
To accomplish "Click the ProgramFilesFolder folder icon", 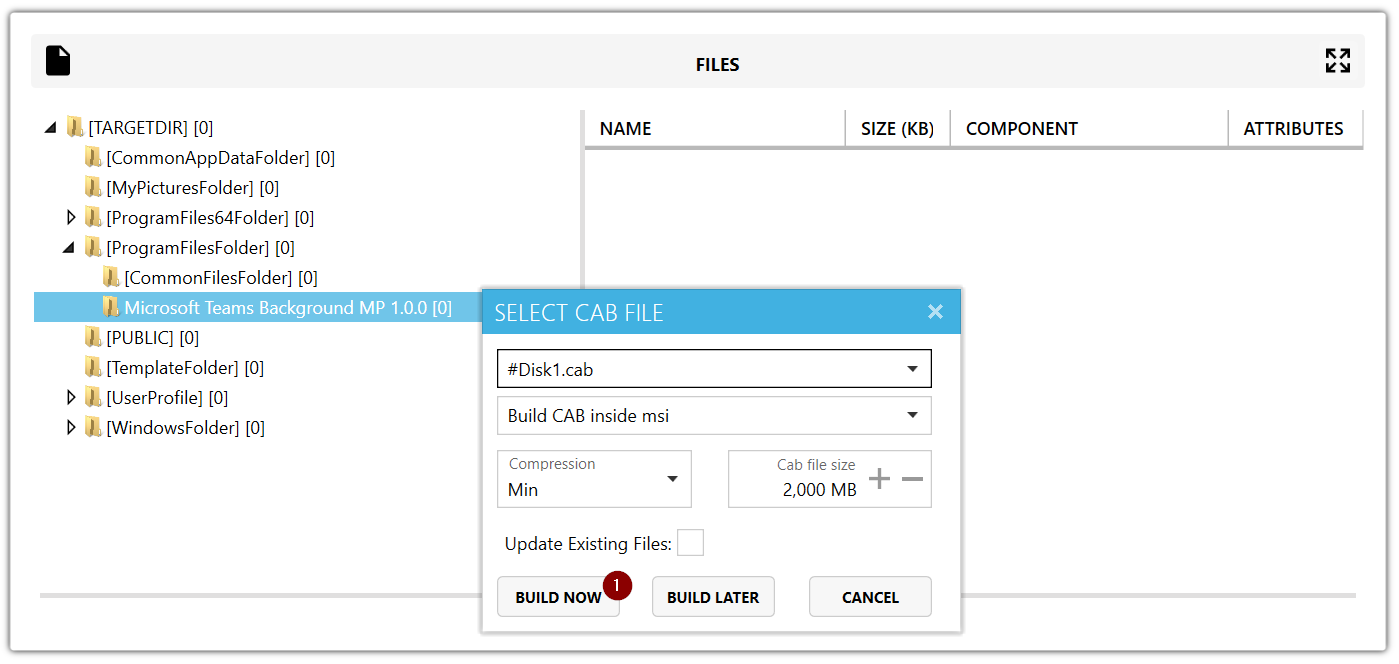I will point(93,247).
